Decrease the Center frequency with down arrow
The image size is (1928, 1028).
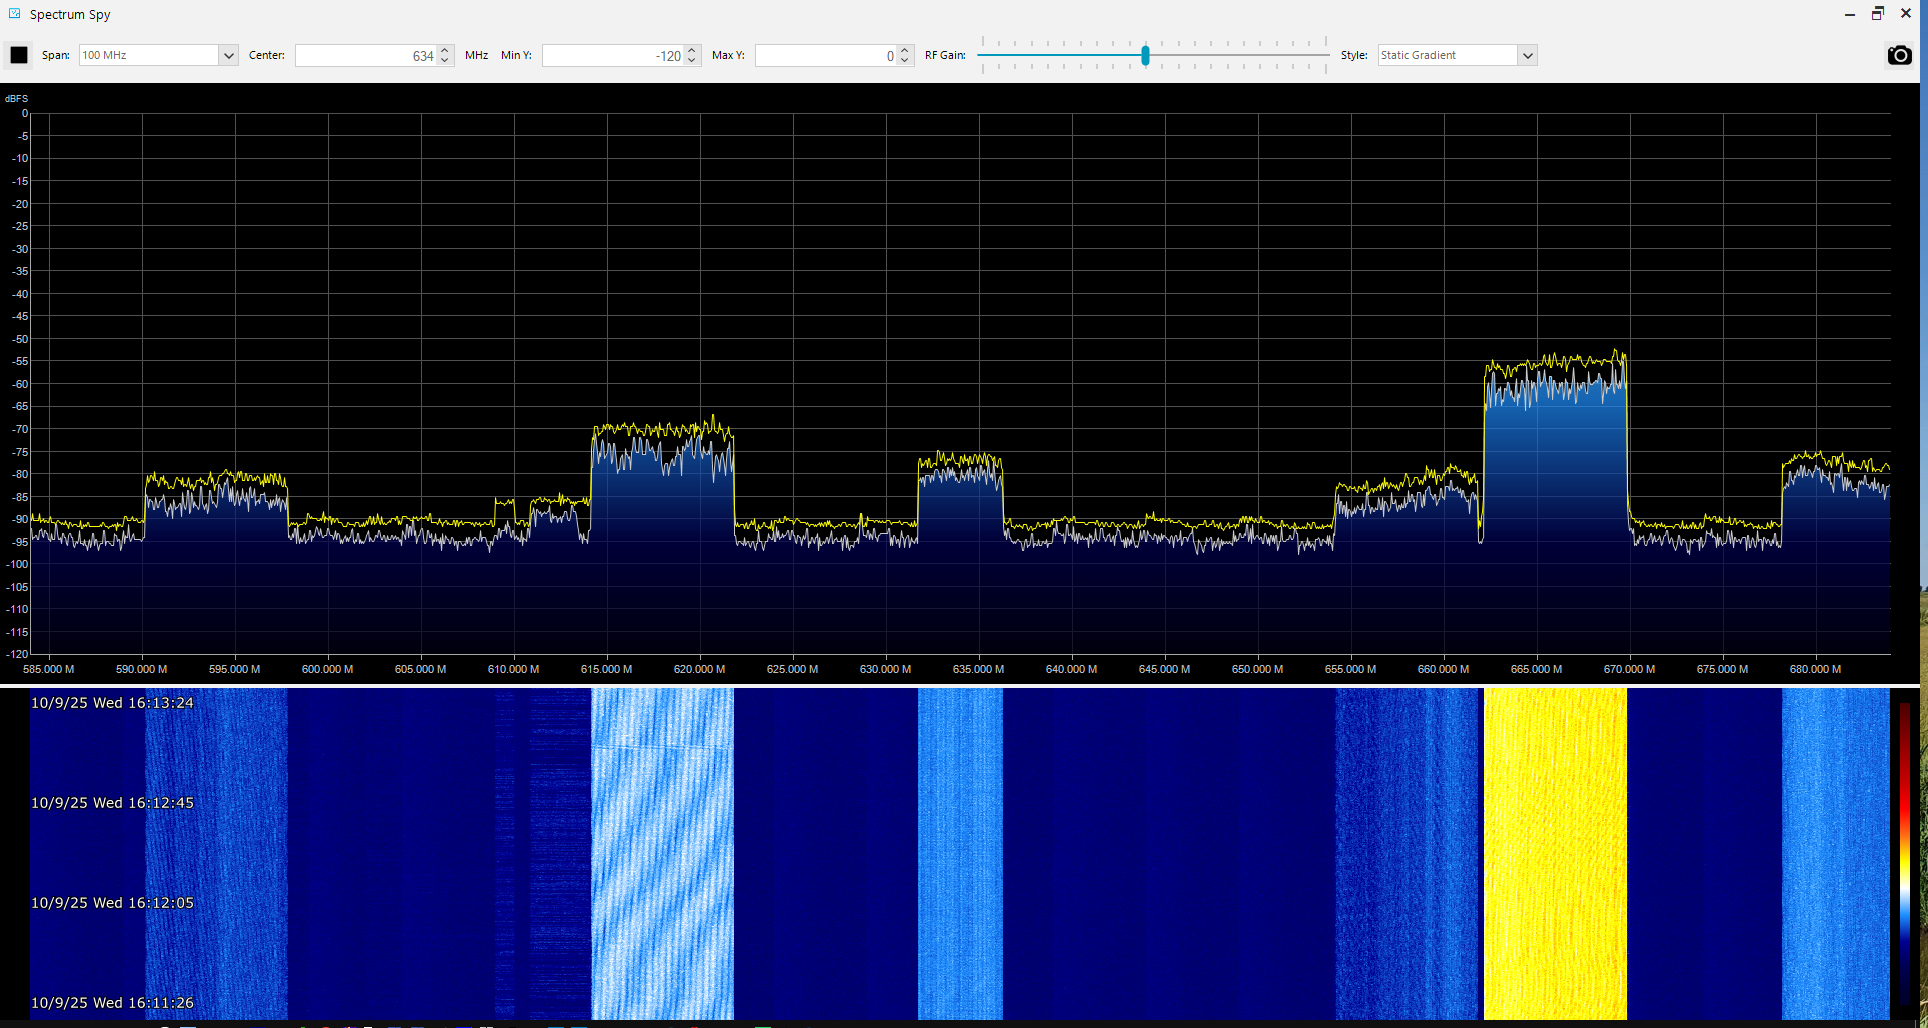pos(445,61)
